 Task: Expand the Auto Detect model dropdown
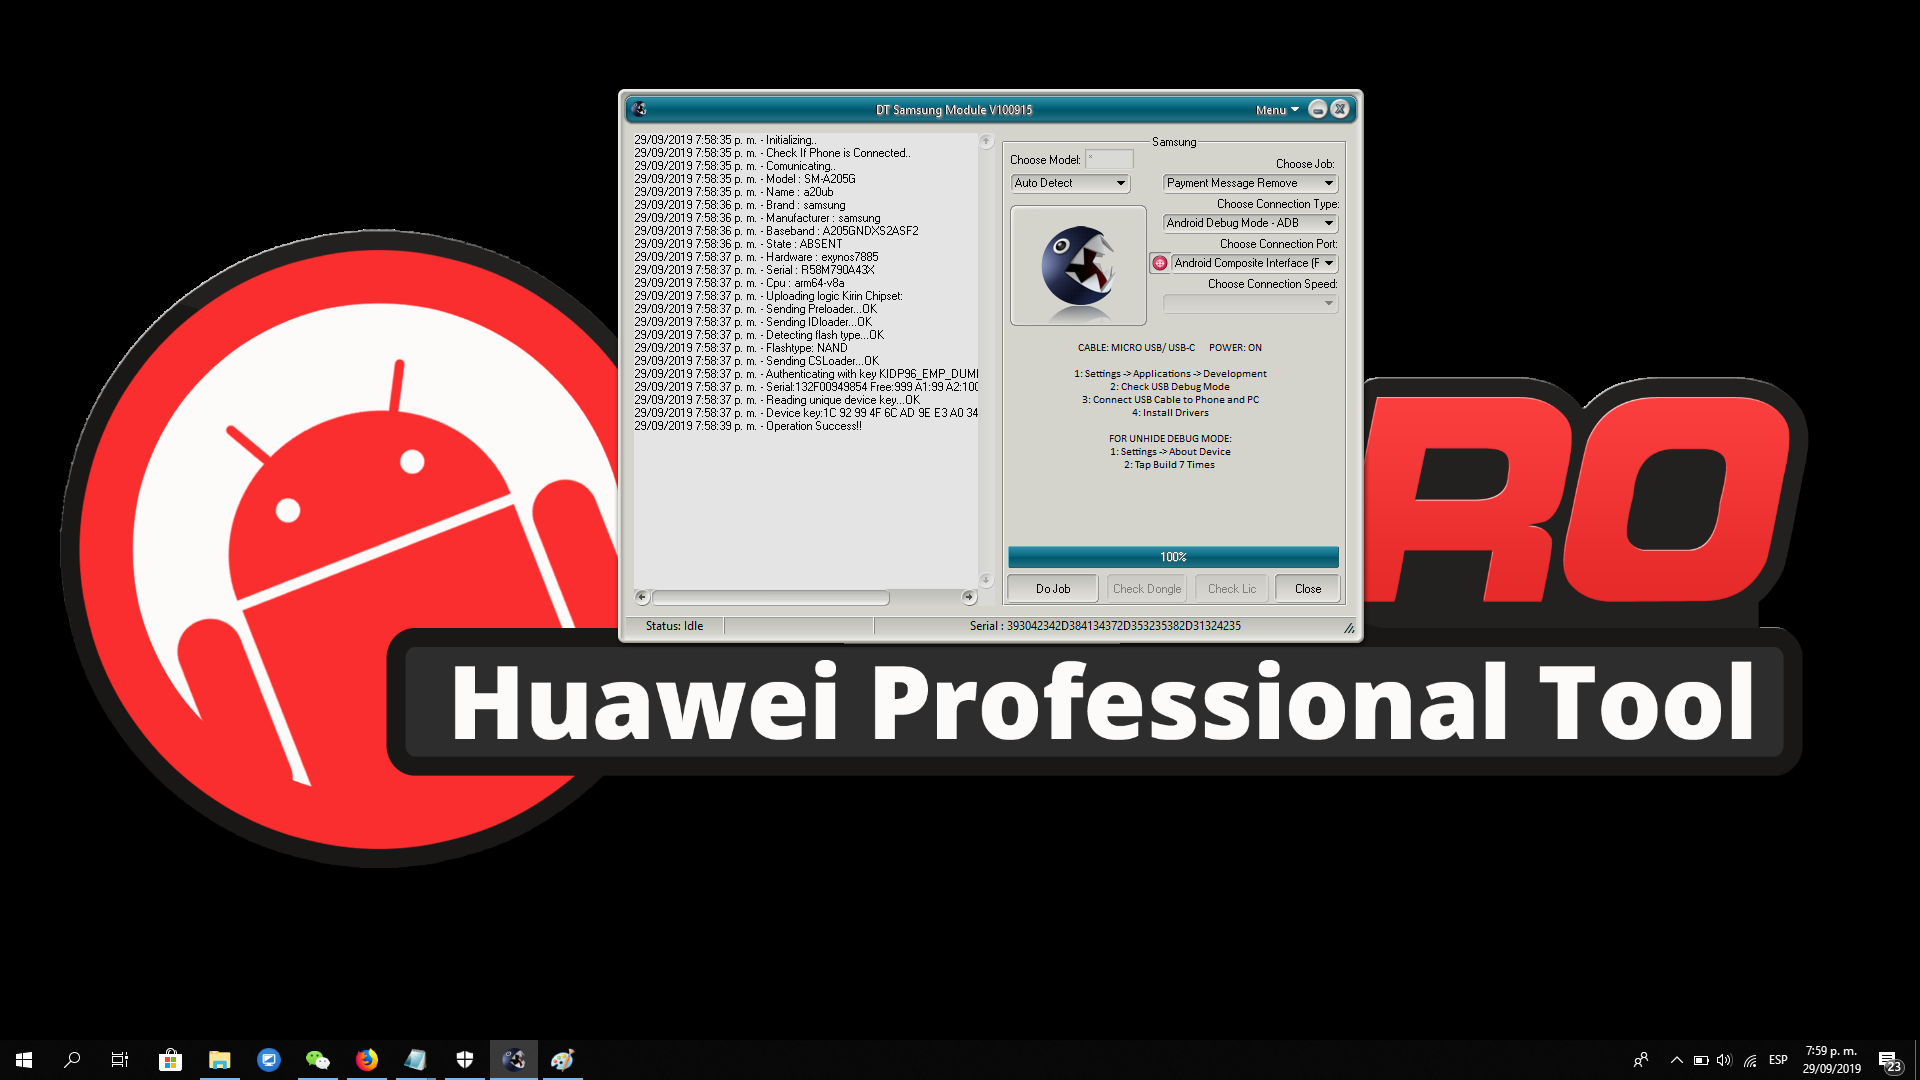[x=1071, y=183]
